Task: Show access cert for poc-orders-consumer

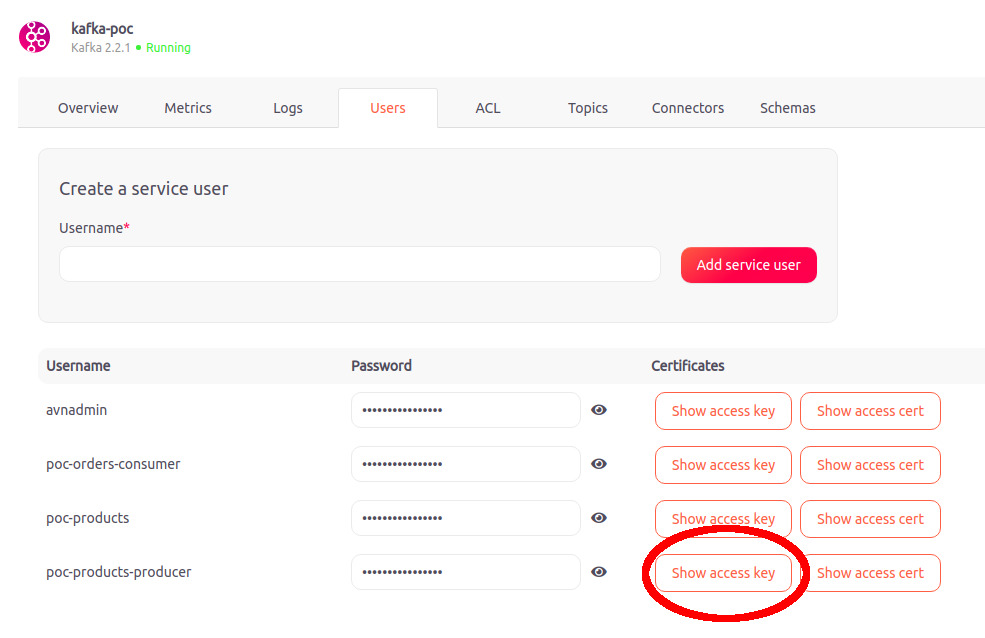Action: click(870, 465)
